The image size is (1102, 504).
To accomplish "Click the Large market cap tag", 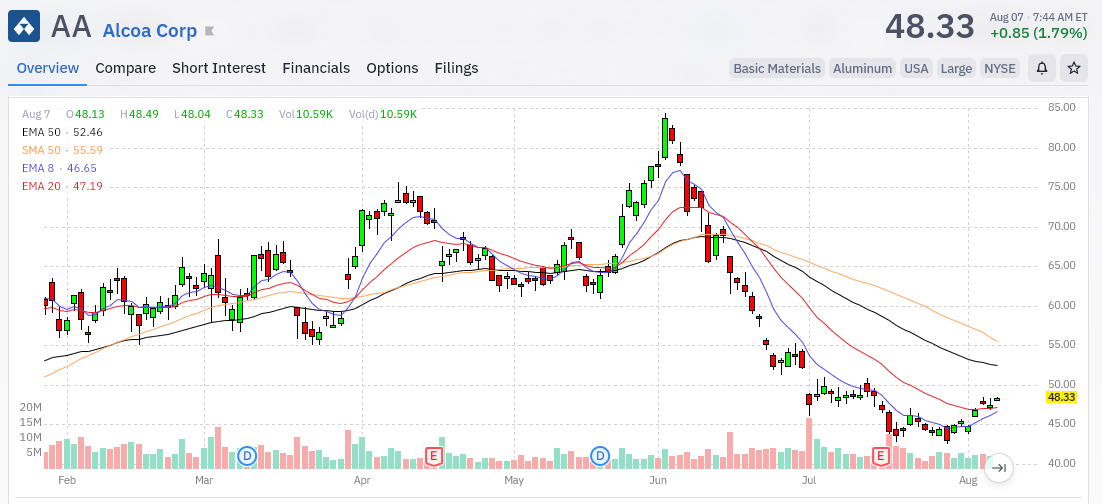I will click(x=956, y=68).
